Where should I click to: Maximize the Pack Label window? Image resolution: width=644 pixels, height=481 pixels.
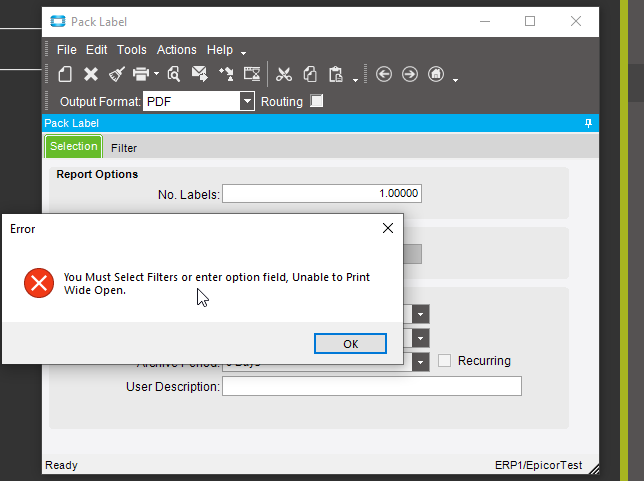pos(530,21)
